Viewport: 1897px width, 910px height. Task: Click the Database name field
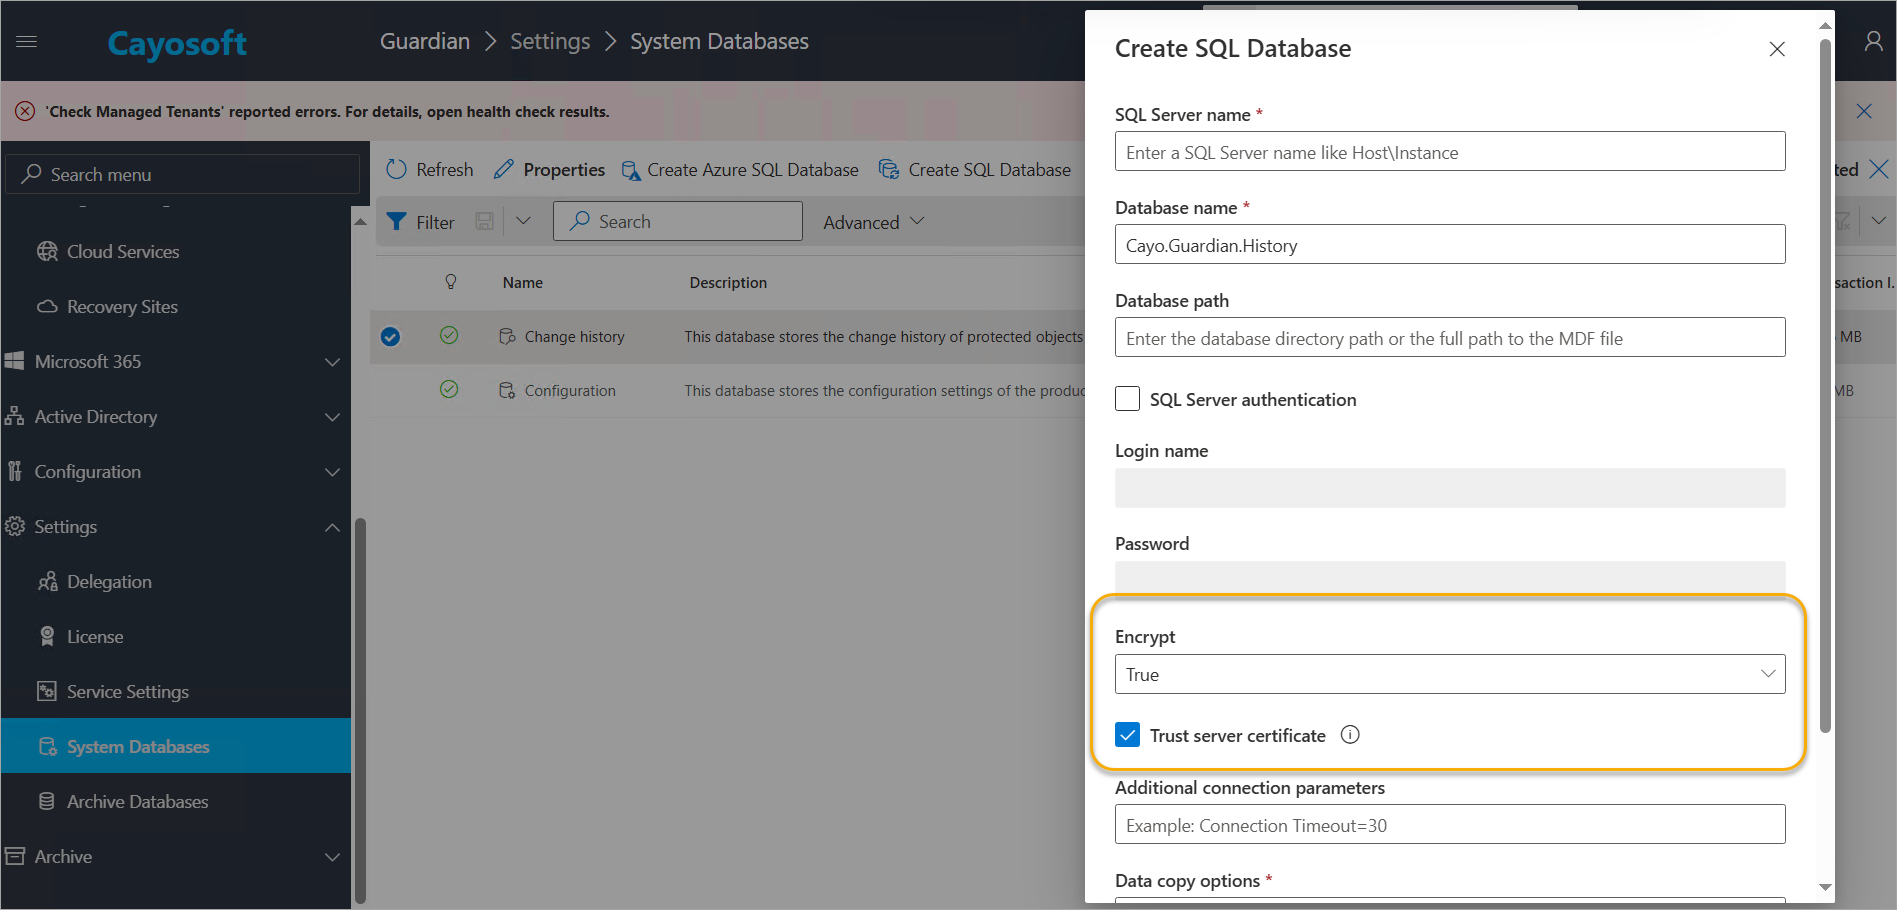point(1450,245)
